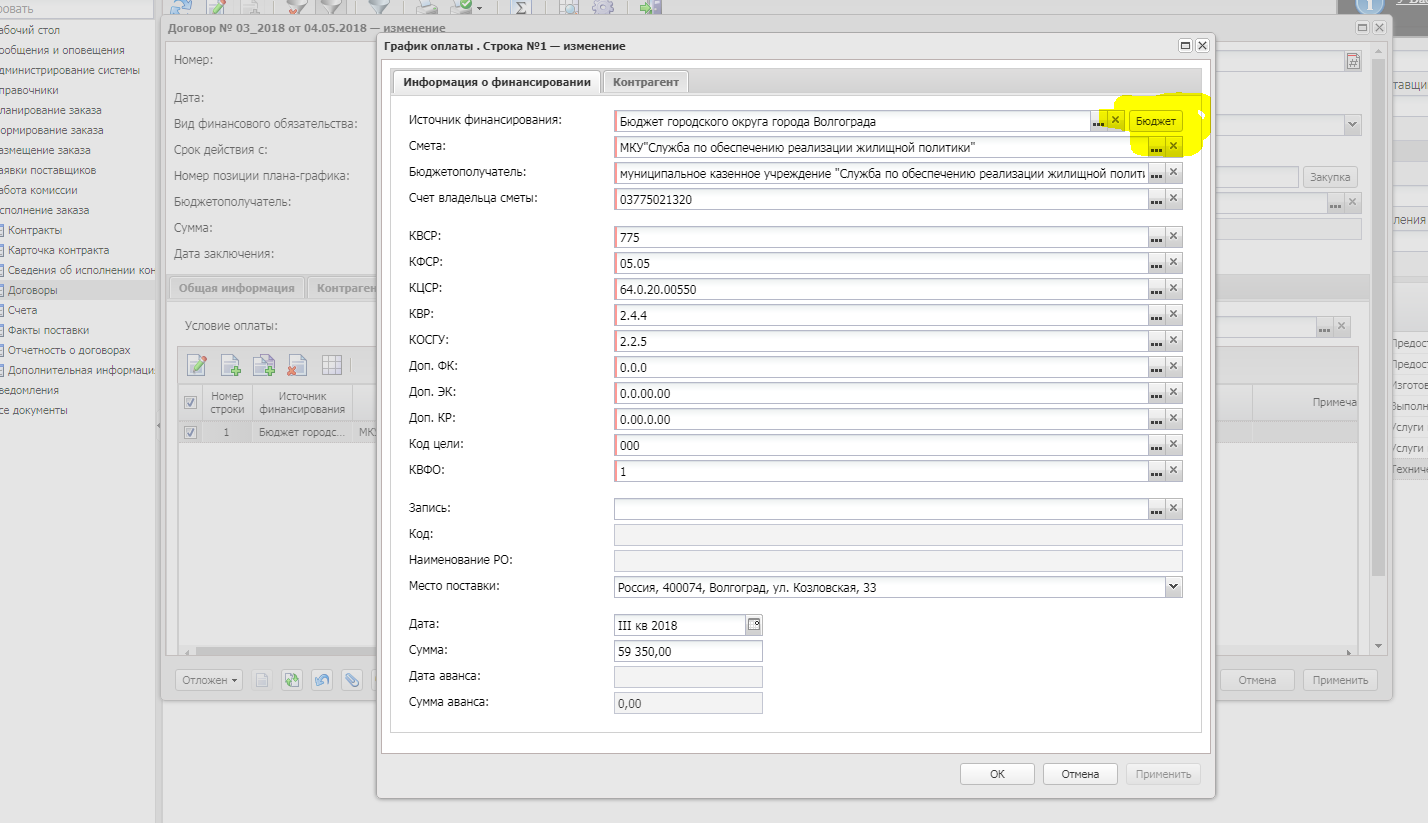Select the Информация о финансировании tab
This screenshot has height=823, width=1428.
496,82
